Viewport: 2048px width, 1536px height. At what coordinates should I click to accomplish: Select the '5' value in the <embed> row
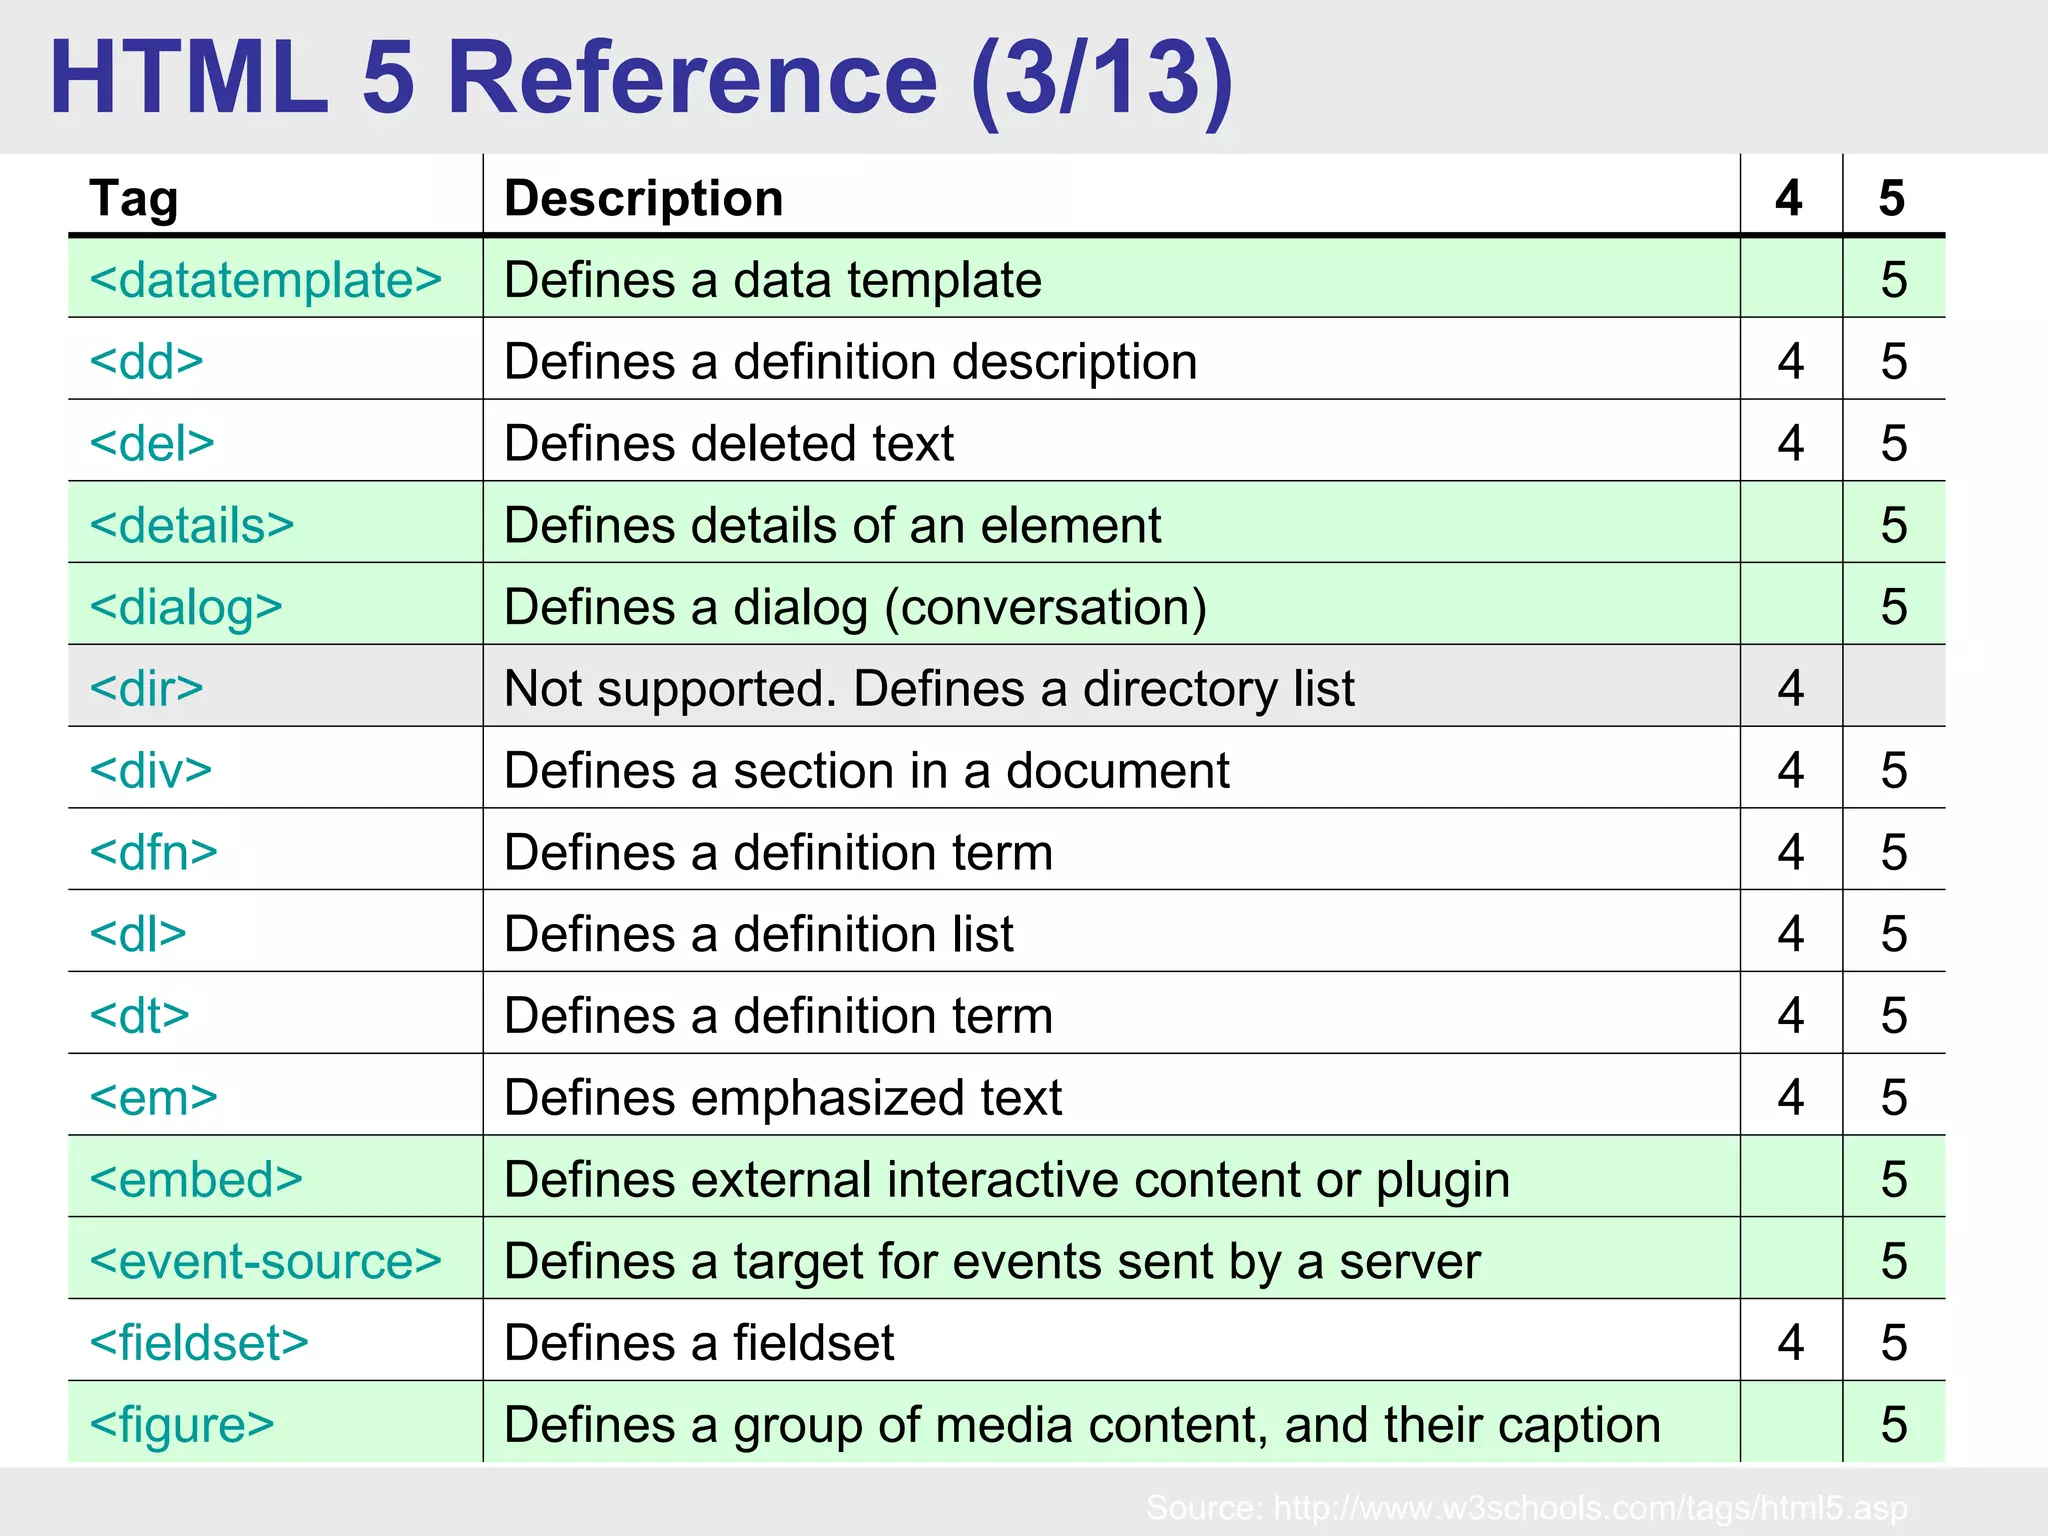coord(1894,1181)
